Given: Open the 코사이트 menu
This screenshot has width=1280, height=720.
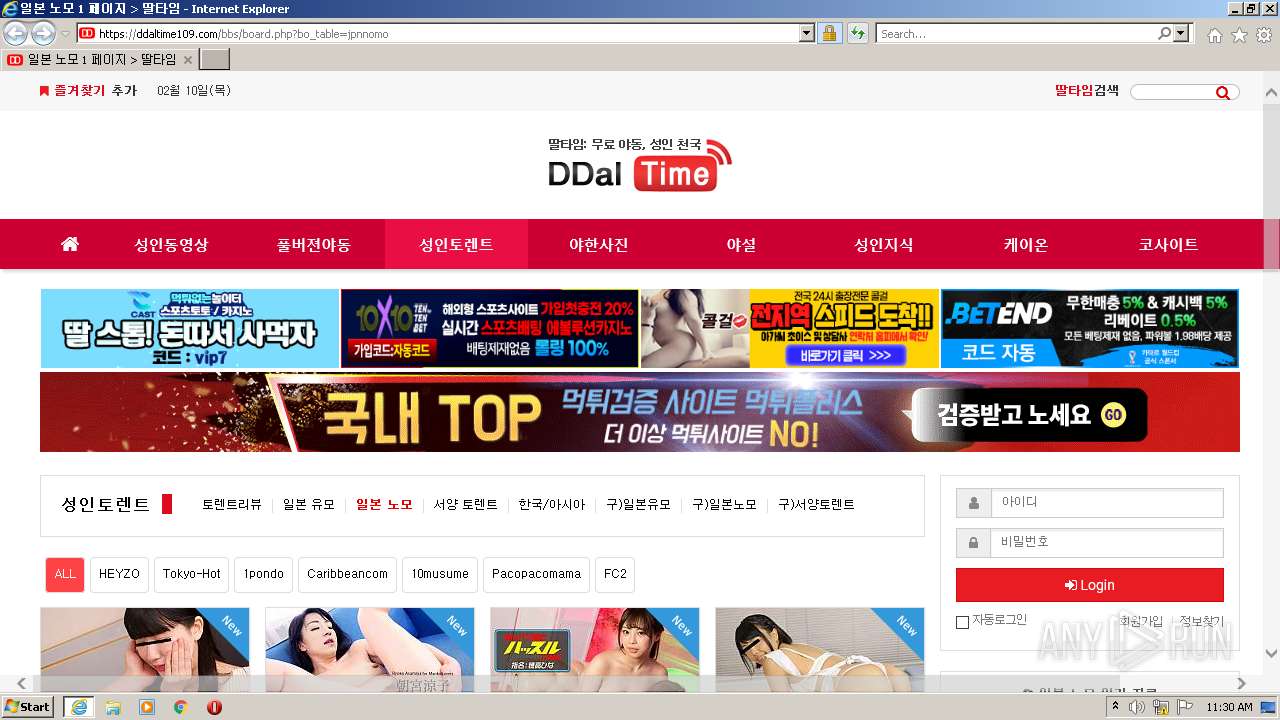Looking at the screenshot, I should (x=1168, y=244).
